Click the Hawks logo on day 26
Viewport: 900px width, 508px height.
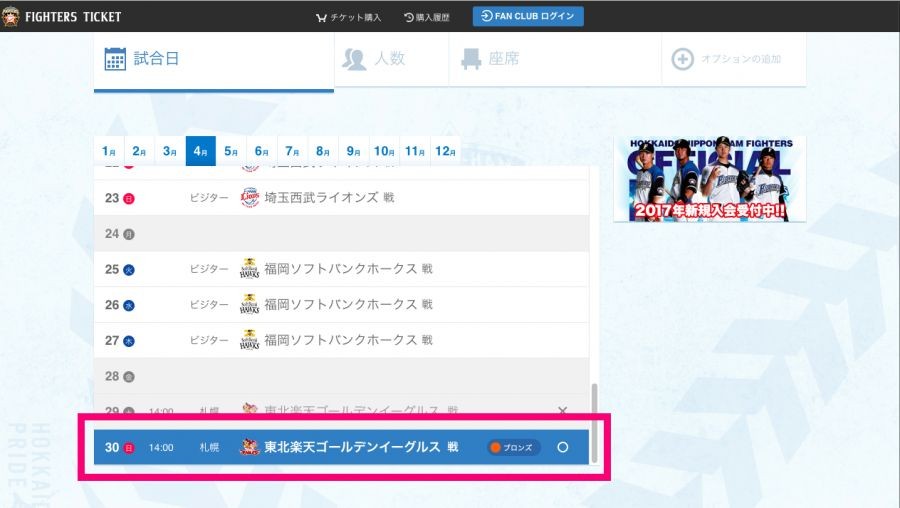pyautogui.click(x=250, y=304)
